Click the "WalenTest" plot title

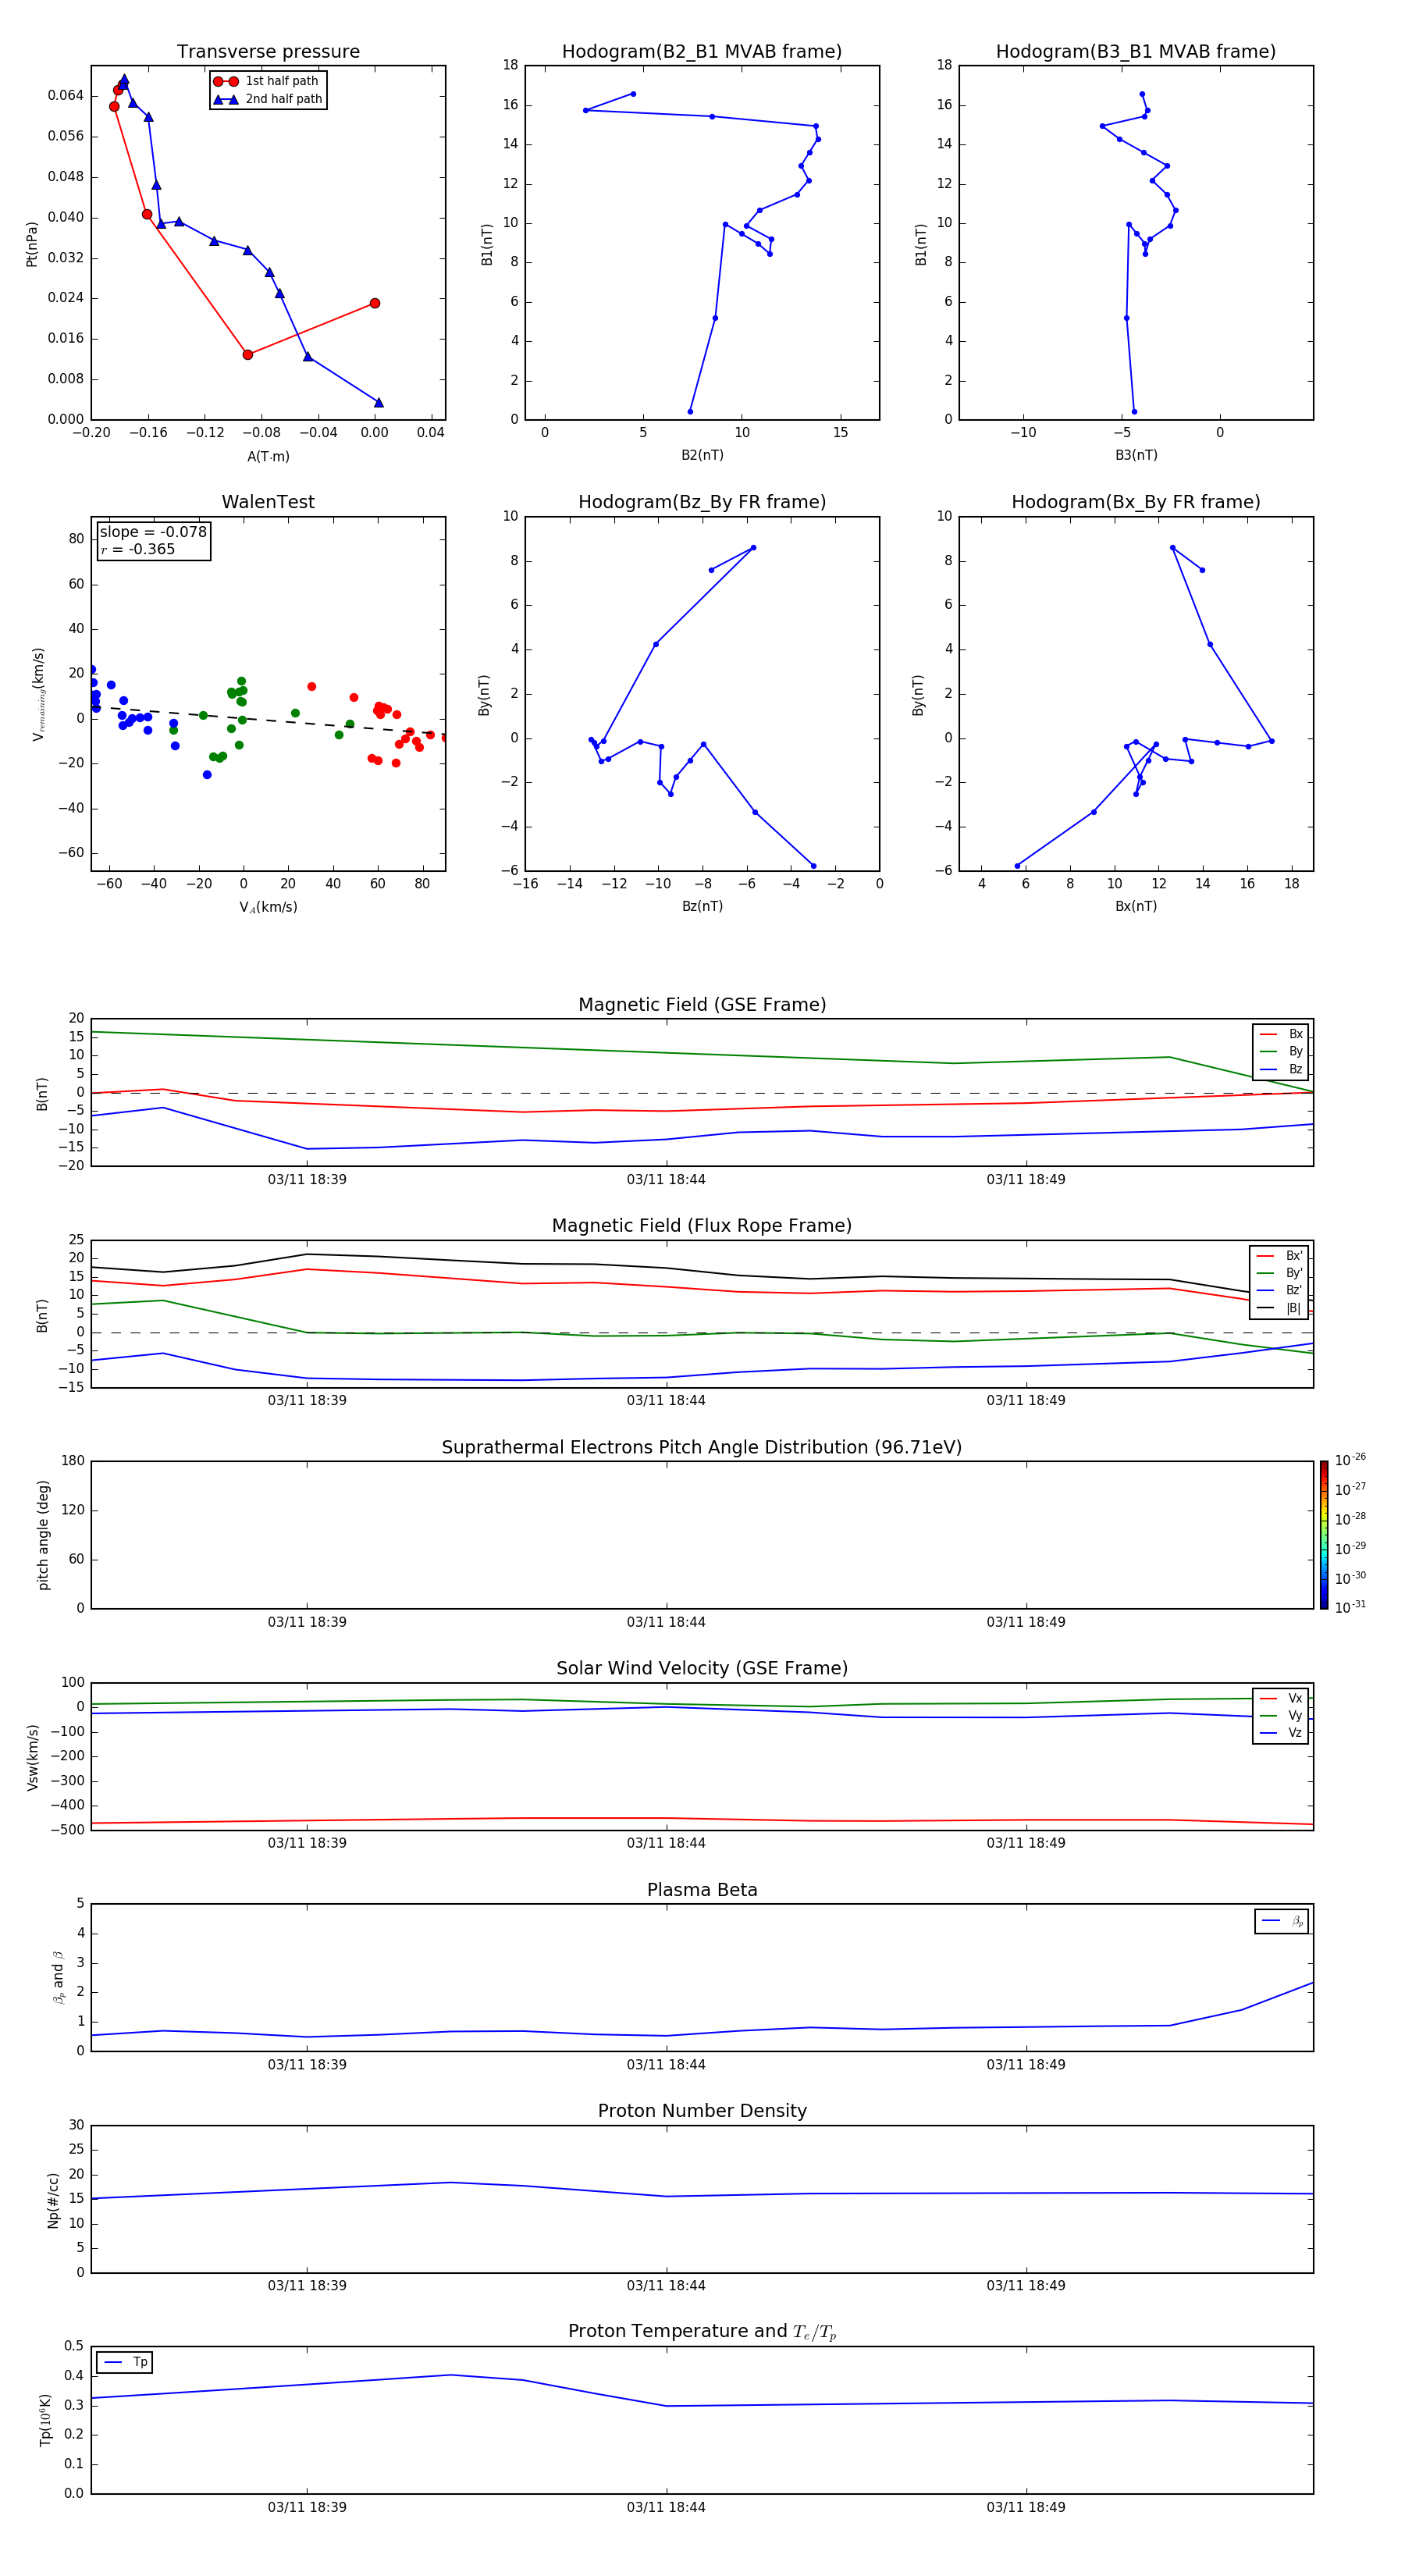[268, 502]
